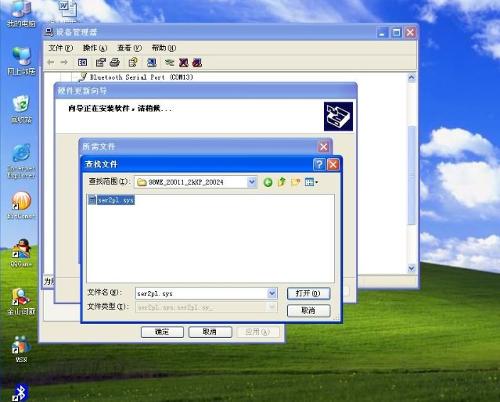Click the question-mark help button in Find File title bar
The image size is (500, 402).
click(319, 164)
